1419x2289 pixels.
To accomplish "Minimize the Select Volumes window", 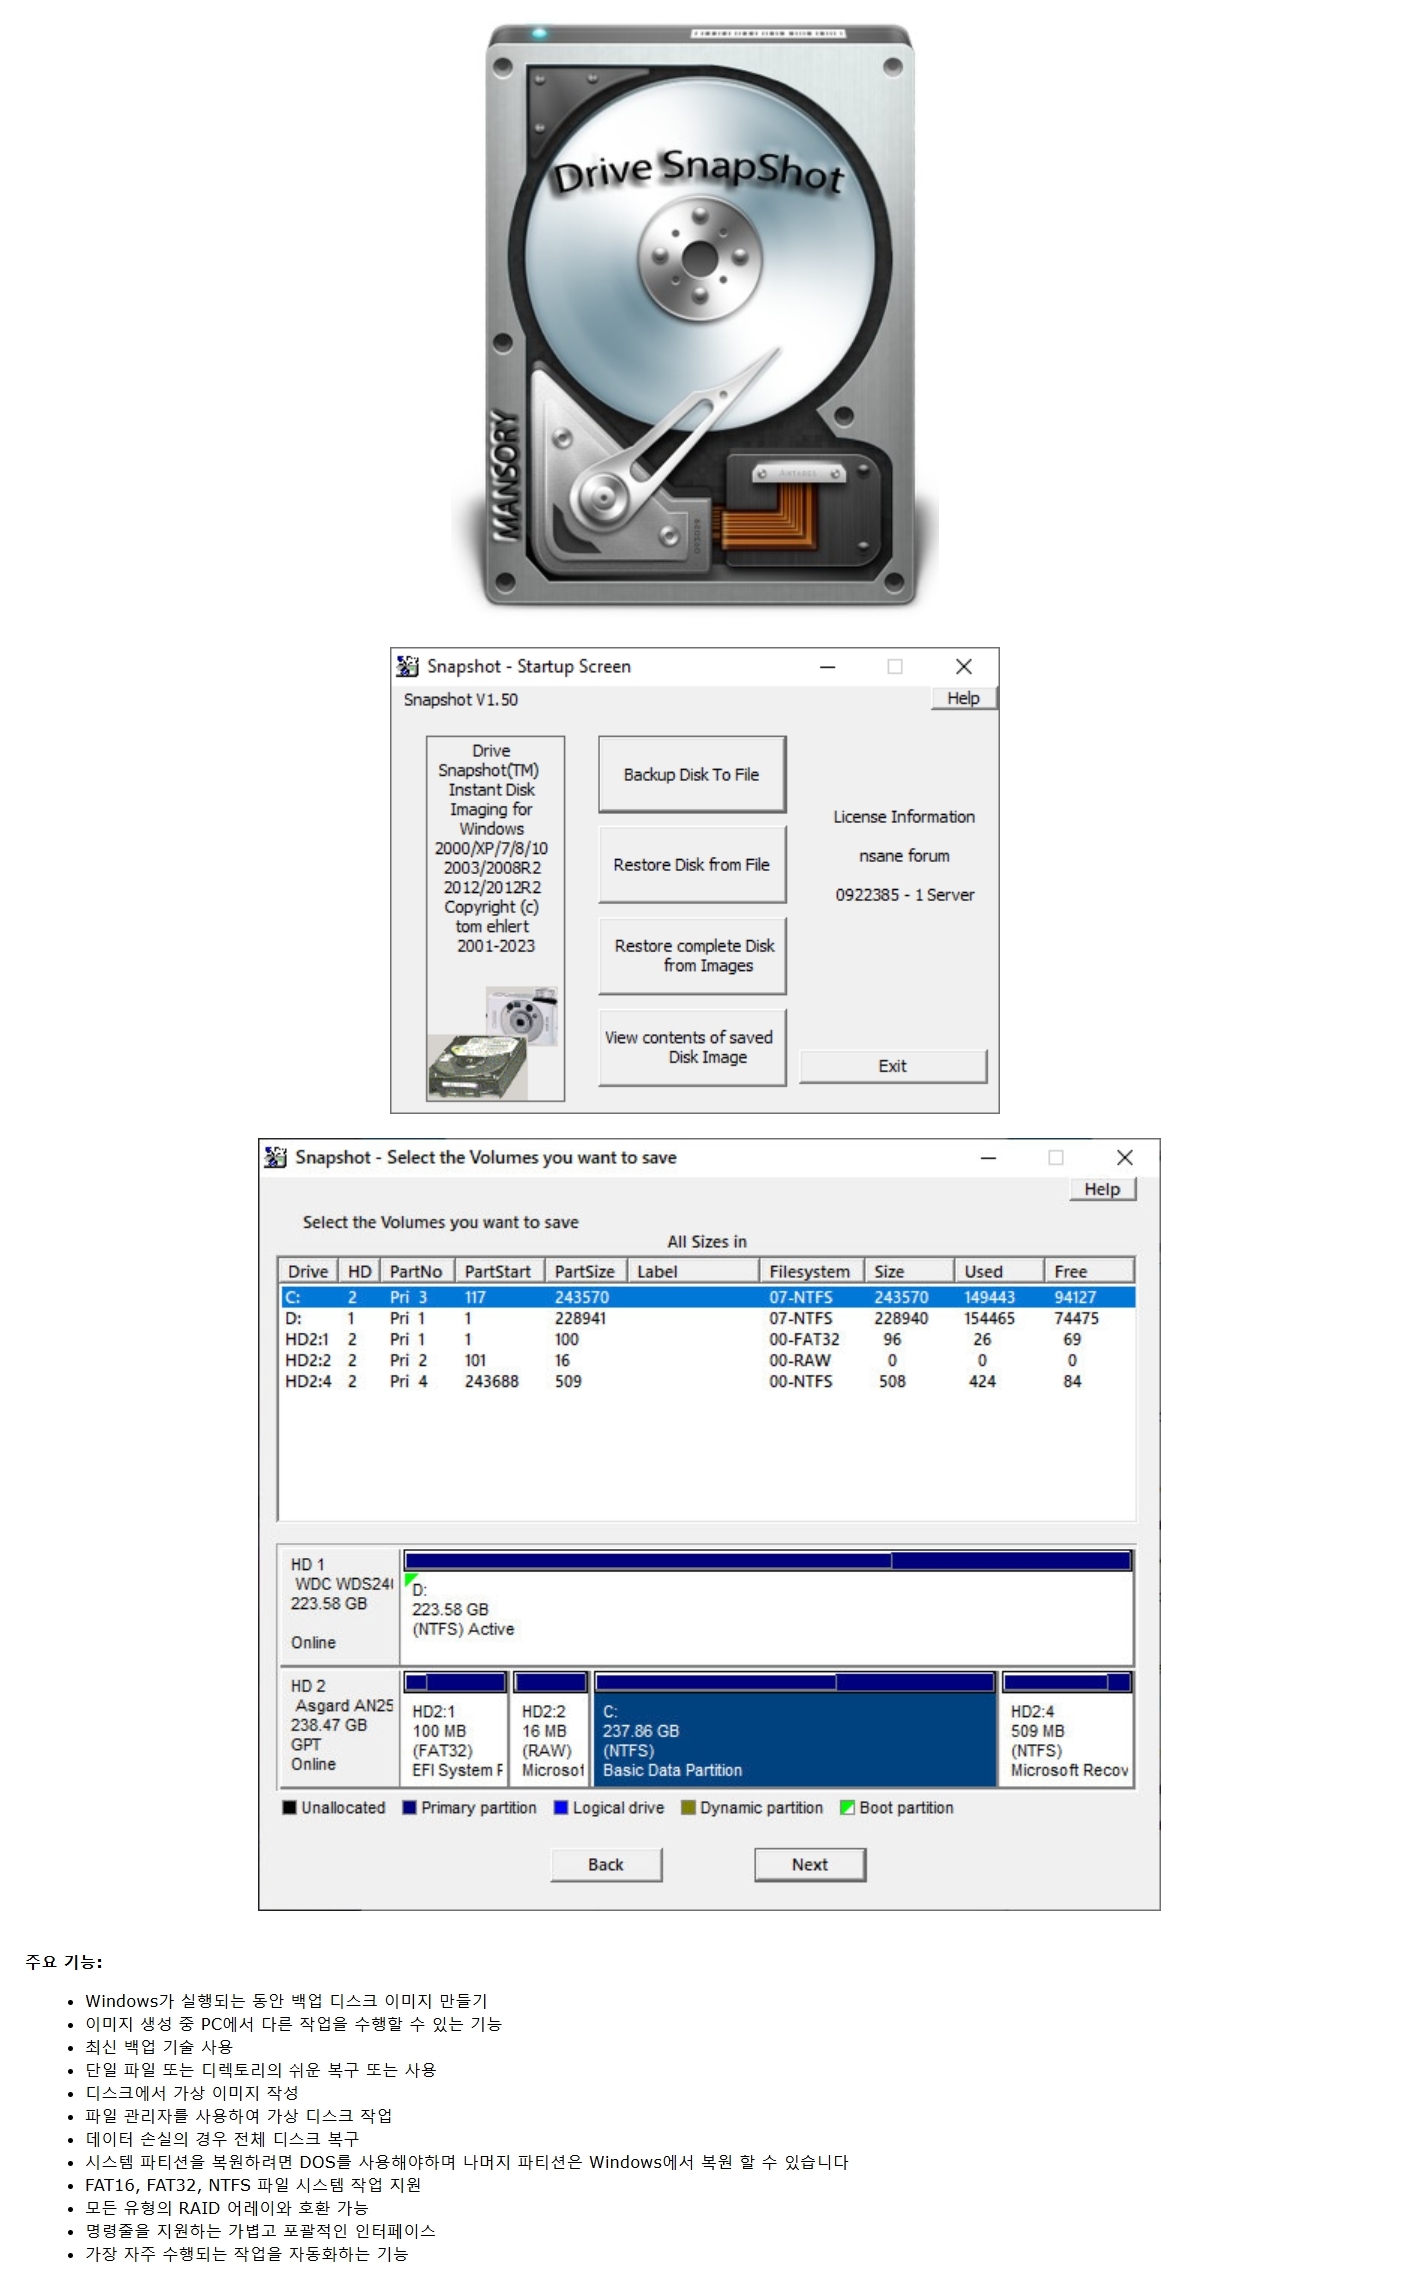I will (x=989, y=1158).
